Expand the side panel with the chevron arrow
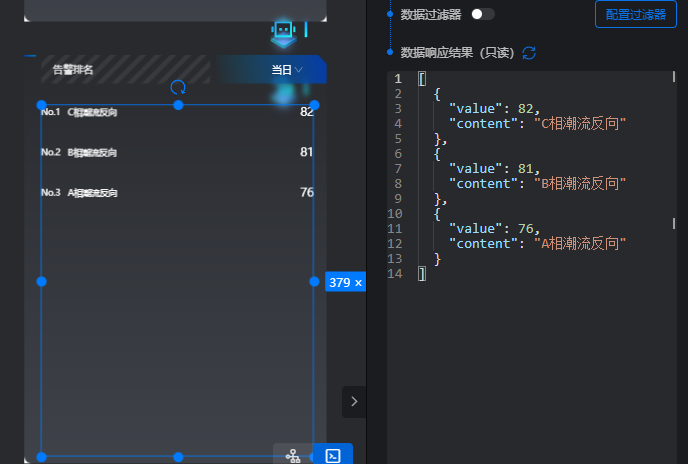Image resolution: width=688 pixels, height=464 pixels. [x=354, y=401]
